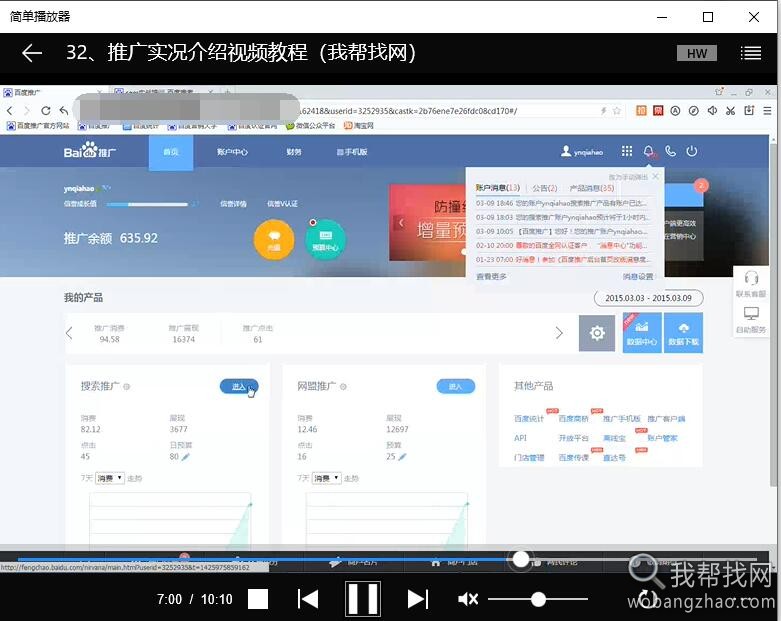Screen dimensions: 781x621
Task: Click the power logout icon
Action: (x=692, y=151)
